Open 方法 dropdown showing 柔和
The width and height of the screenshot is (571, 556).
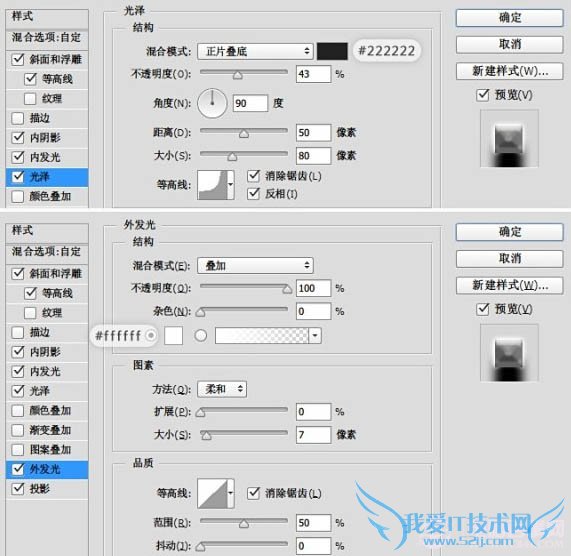[222, 389]
